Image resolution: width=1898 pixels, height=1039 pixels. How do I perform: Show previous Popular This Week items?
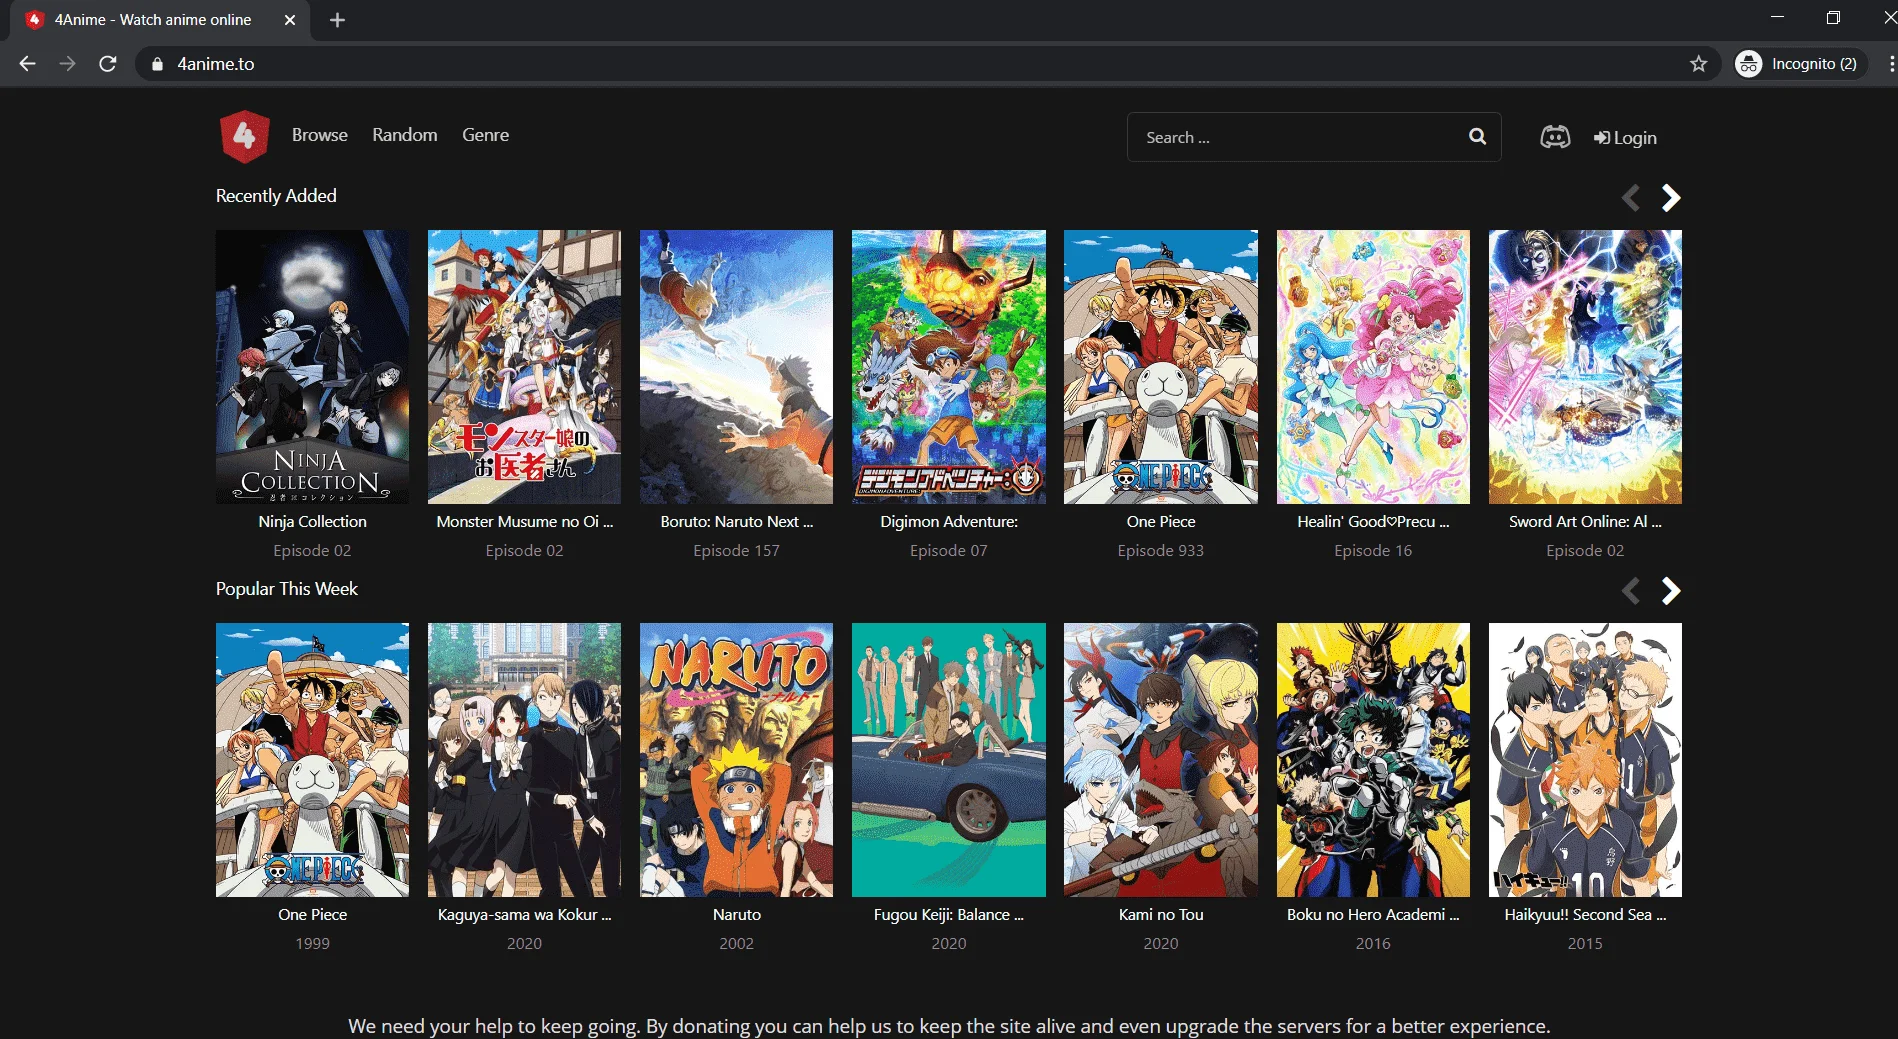click(x=1631, y=591)
